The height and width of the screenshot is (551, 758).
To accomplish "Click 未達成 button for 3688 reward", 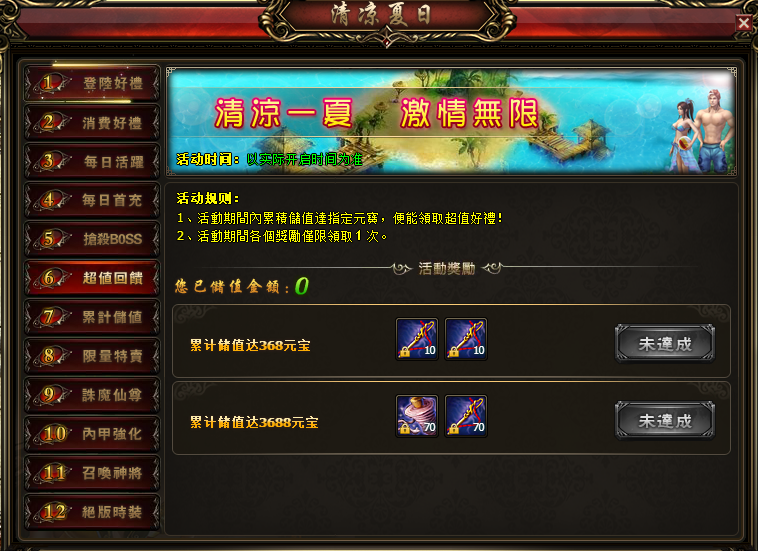I will [665, 420].
